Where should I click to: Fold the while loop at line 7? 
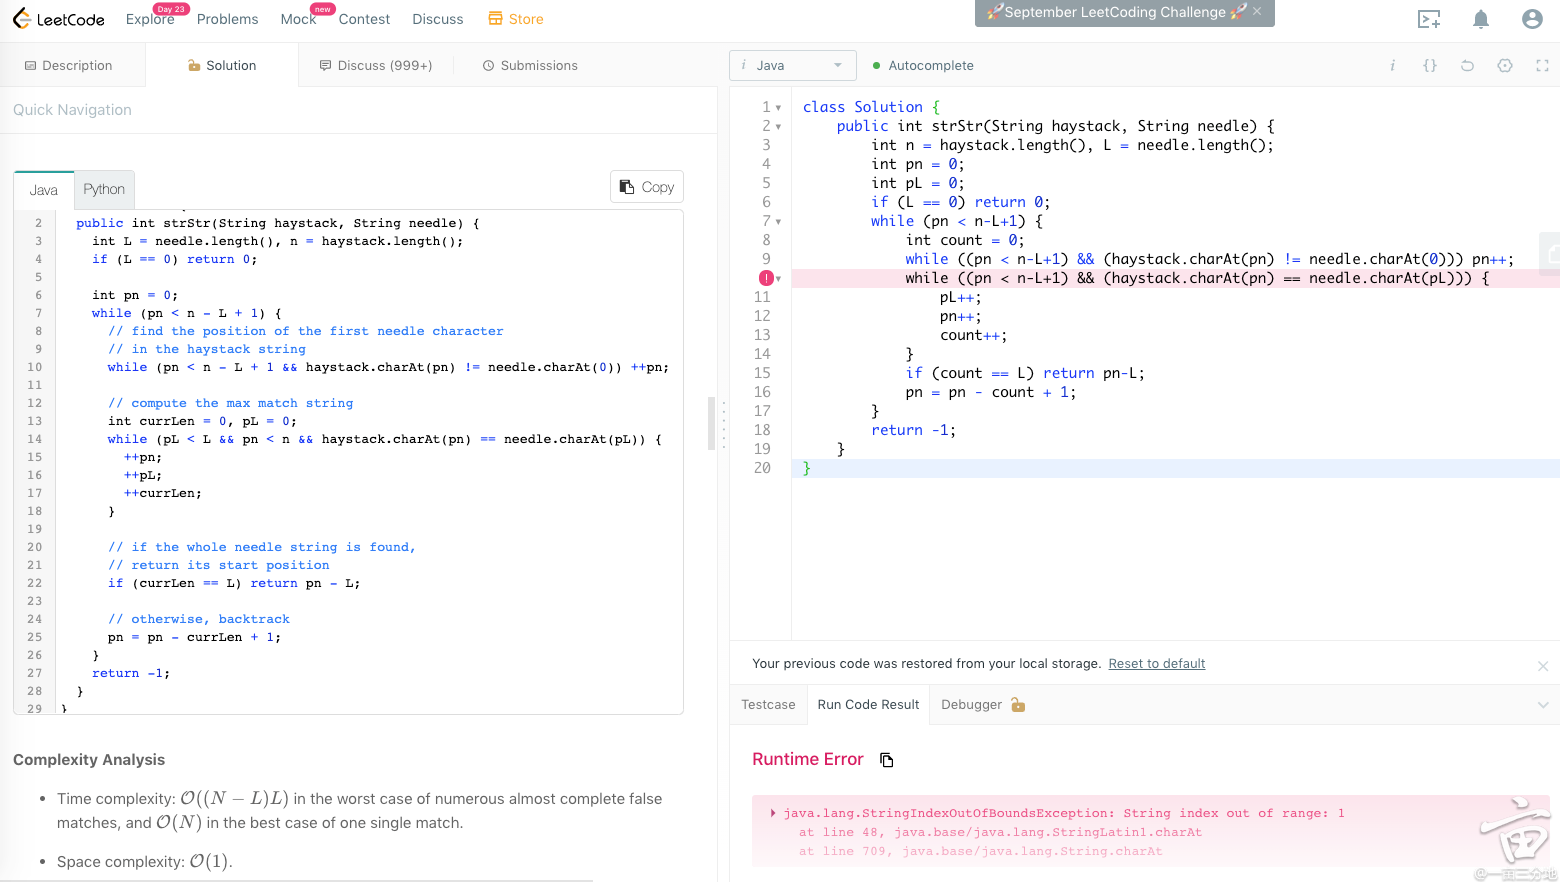pyautogui.click(x=778, y=222)
